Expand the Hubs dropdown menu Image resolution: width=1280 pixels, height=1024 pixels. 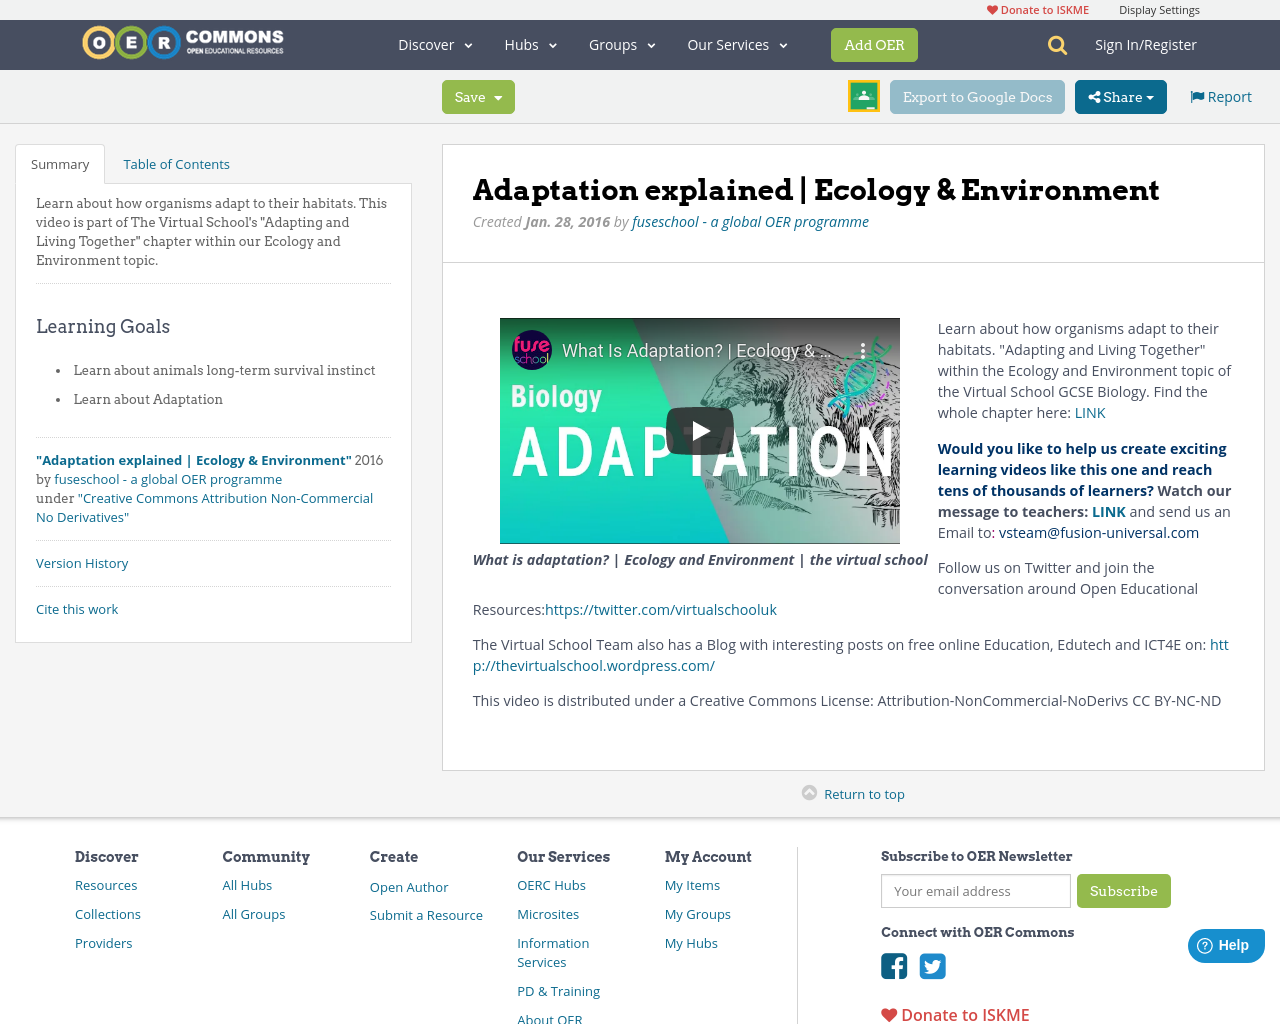530,45
